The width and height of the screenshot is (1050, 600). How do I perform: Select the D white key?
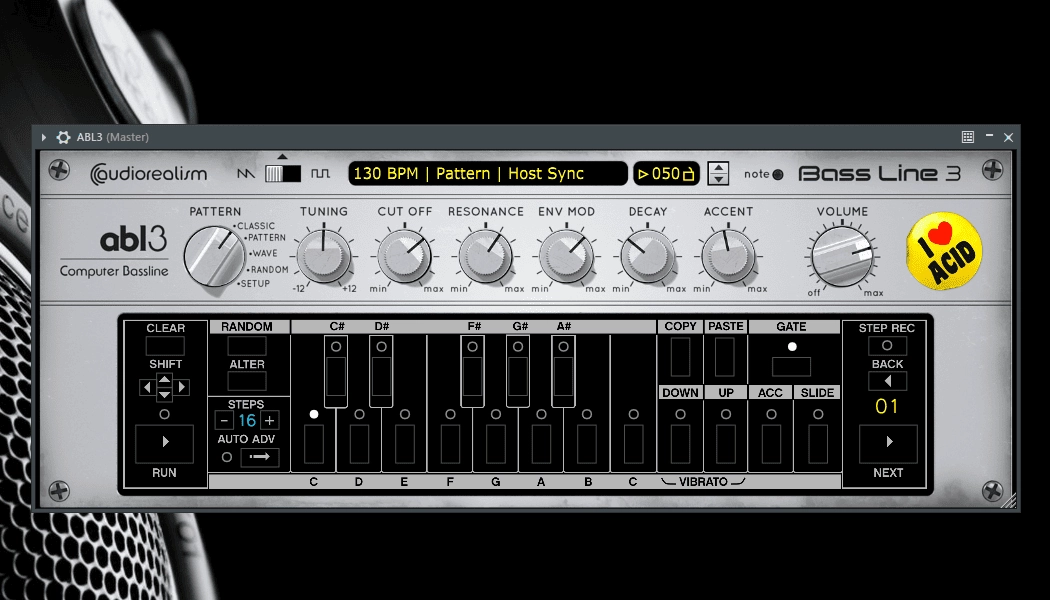click(x=359, y=443)
